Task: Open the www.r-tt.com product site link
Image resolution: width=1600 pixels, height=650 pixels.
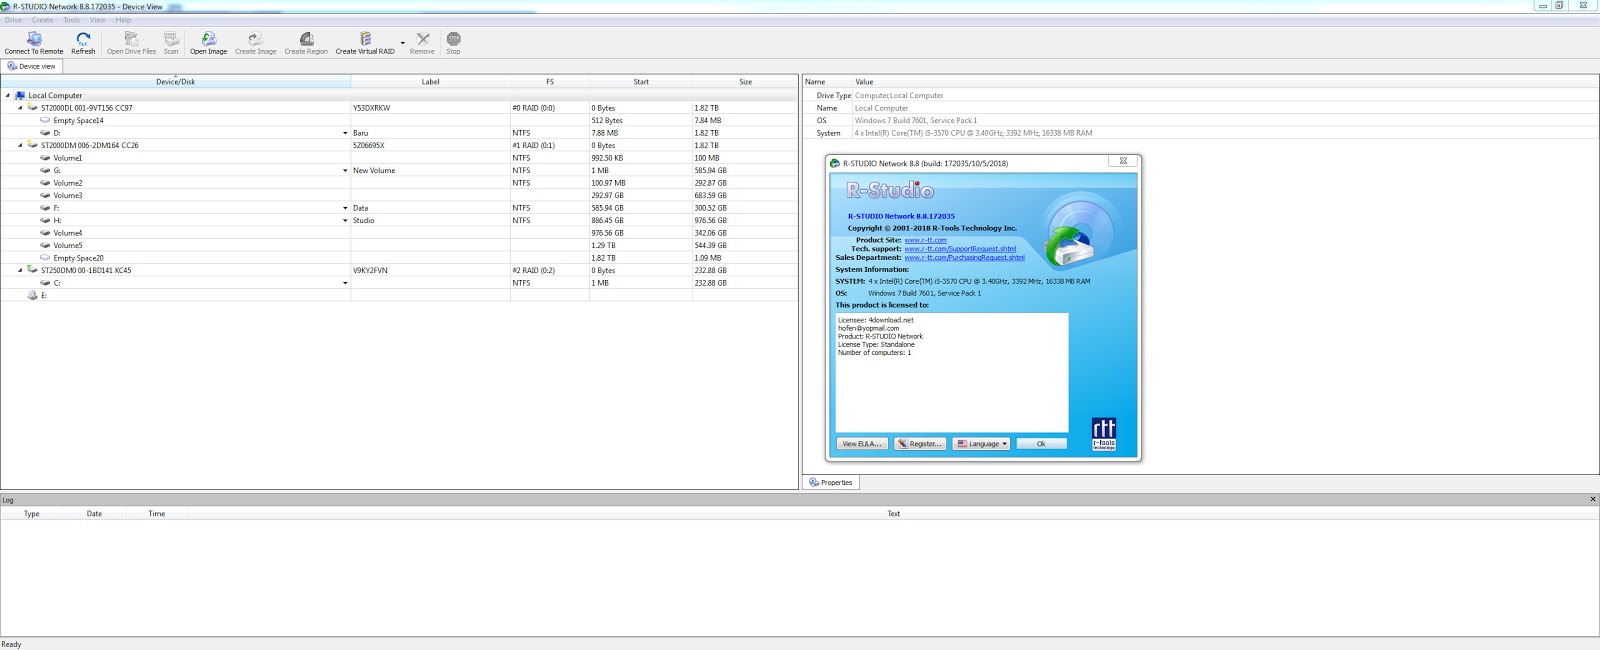Action: [x=925, y=240]
